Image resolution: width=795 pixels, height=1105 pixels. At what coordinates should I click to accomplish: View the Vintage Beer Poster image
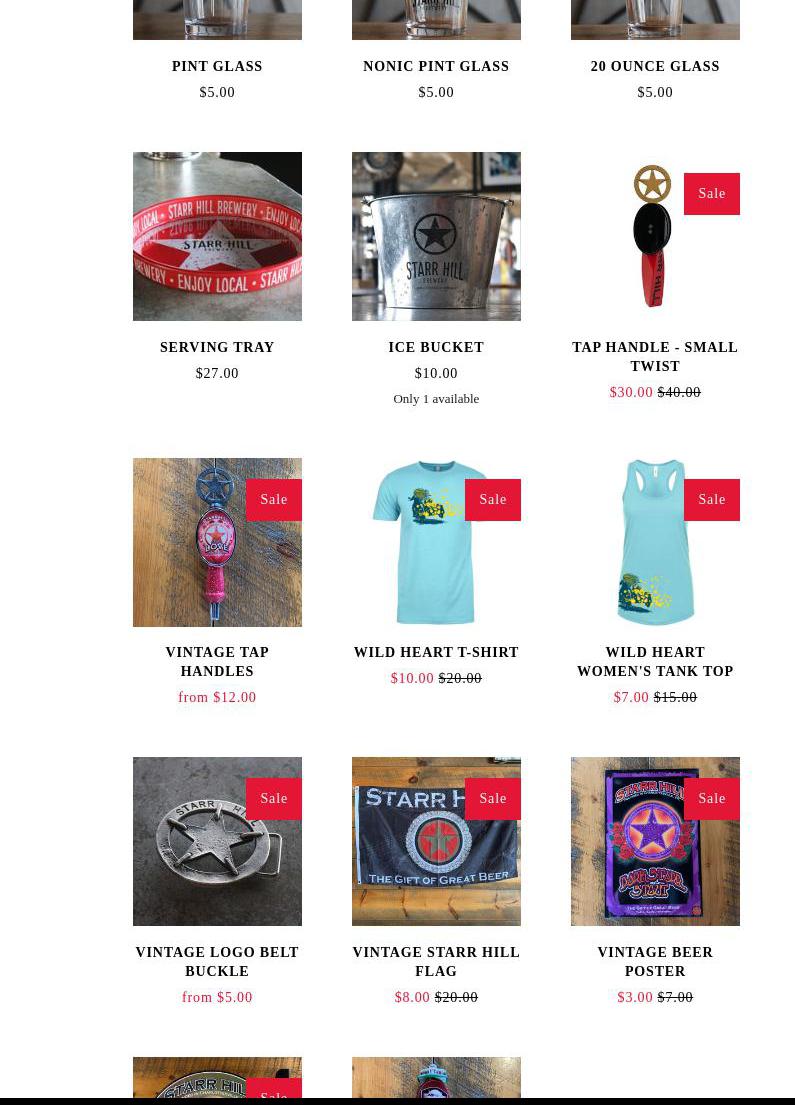pyautogui.click(x=655, y=841)
